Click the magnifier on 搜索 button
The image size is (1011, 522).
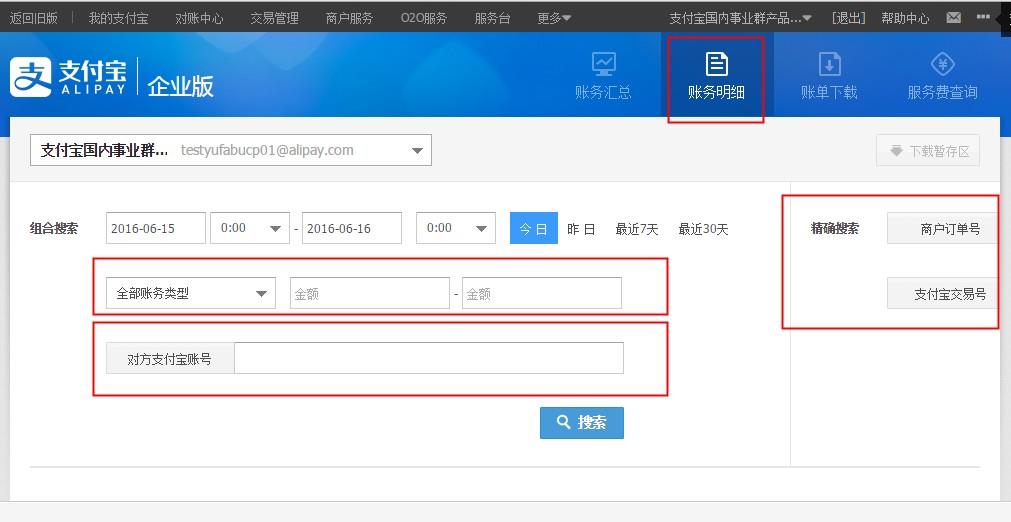(564, 422)
